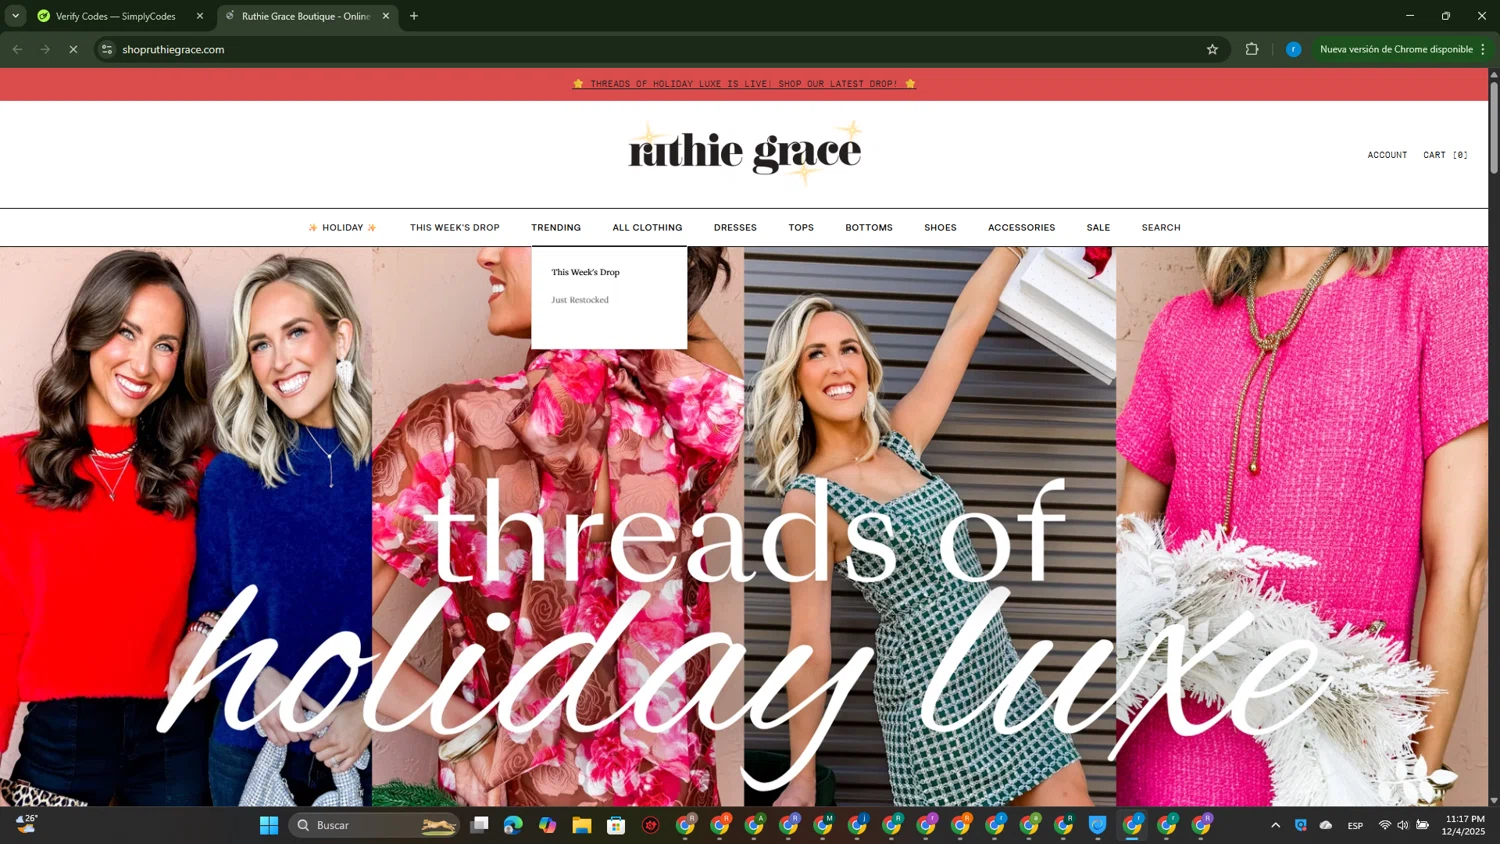
Task: Choose Just Restocked from Trending submenu
Action: pos(580,300)
